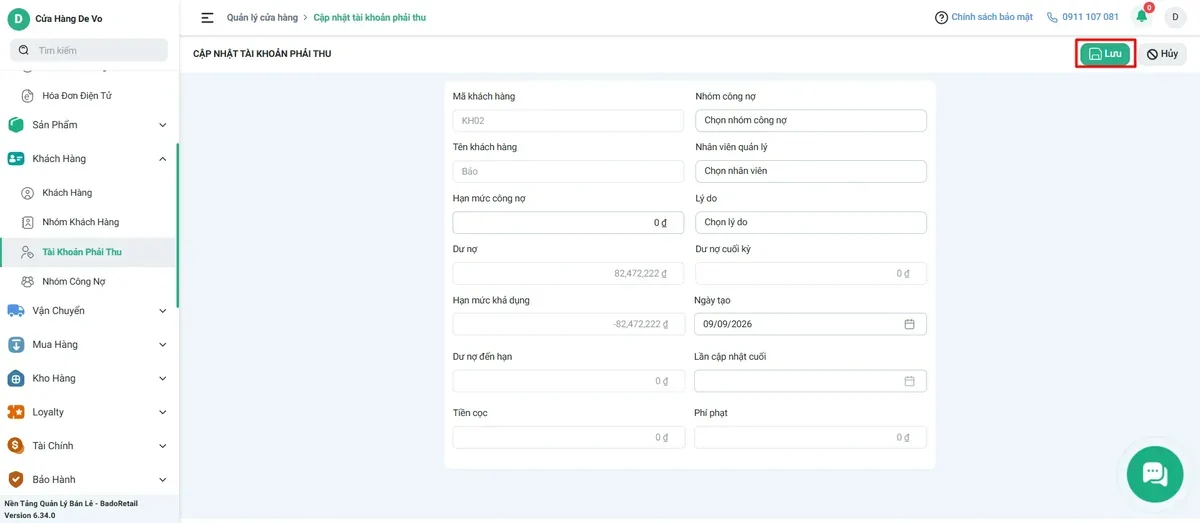1200x523 pixels.
Task: Open Hóa Đơn Điện Tử menu item
Action: click(x=77, y=96)
